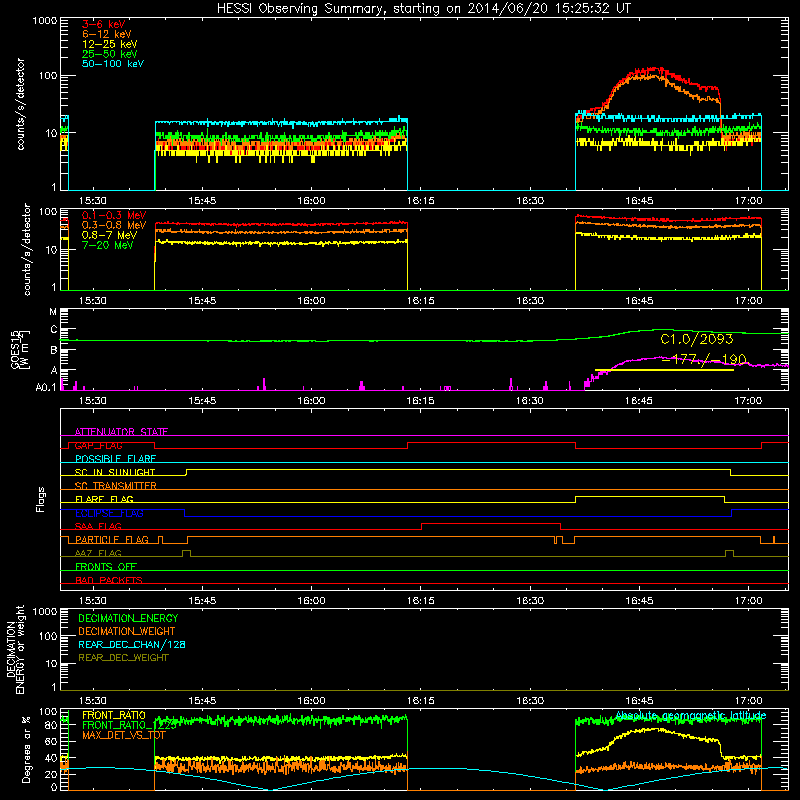
Task: Click the REAR_DEC_WEIGHT legend label
Action: [x=123, y=658]
